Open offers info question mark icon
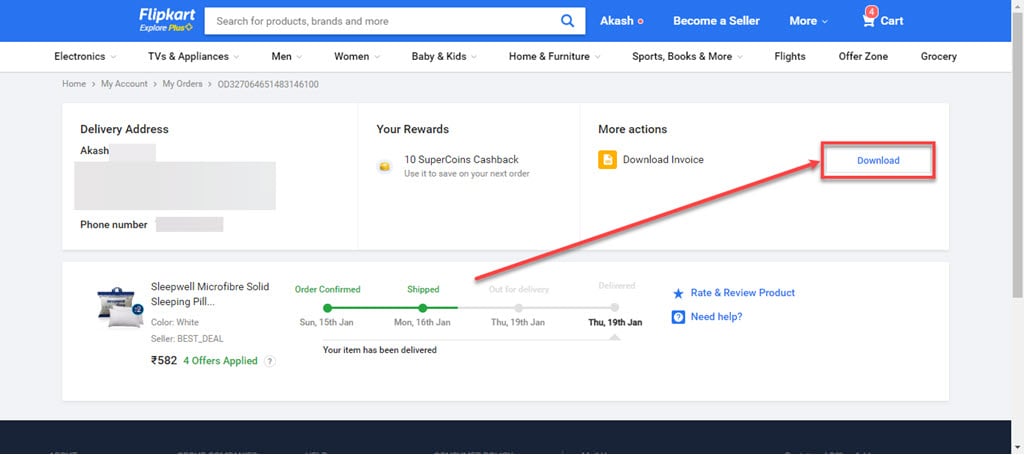1024x455 pixels. click(270, 361)
